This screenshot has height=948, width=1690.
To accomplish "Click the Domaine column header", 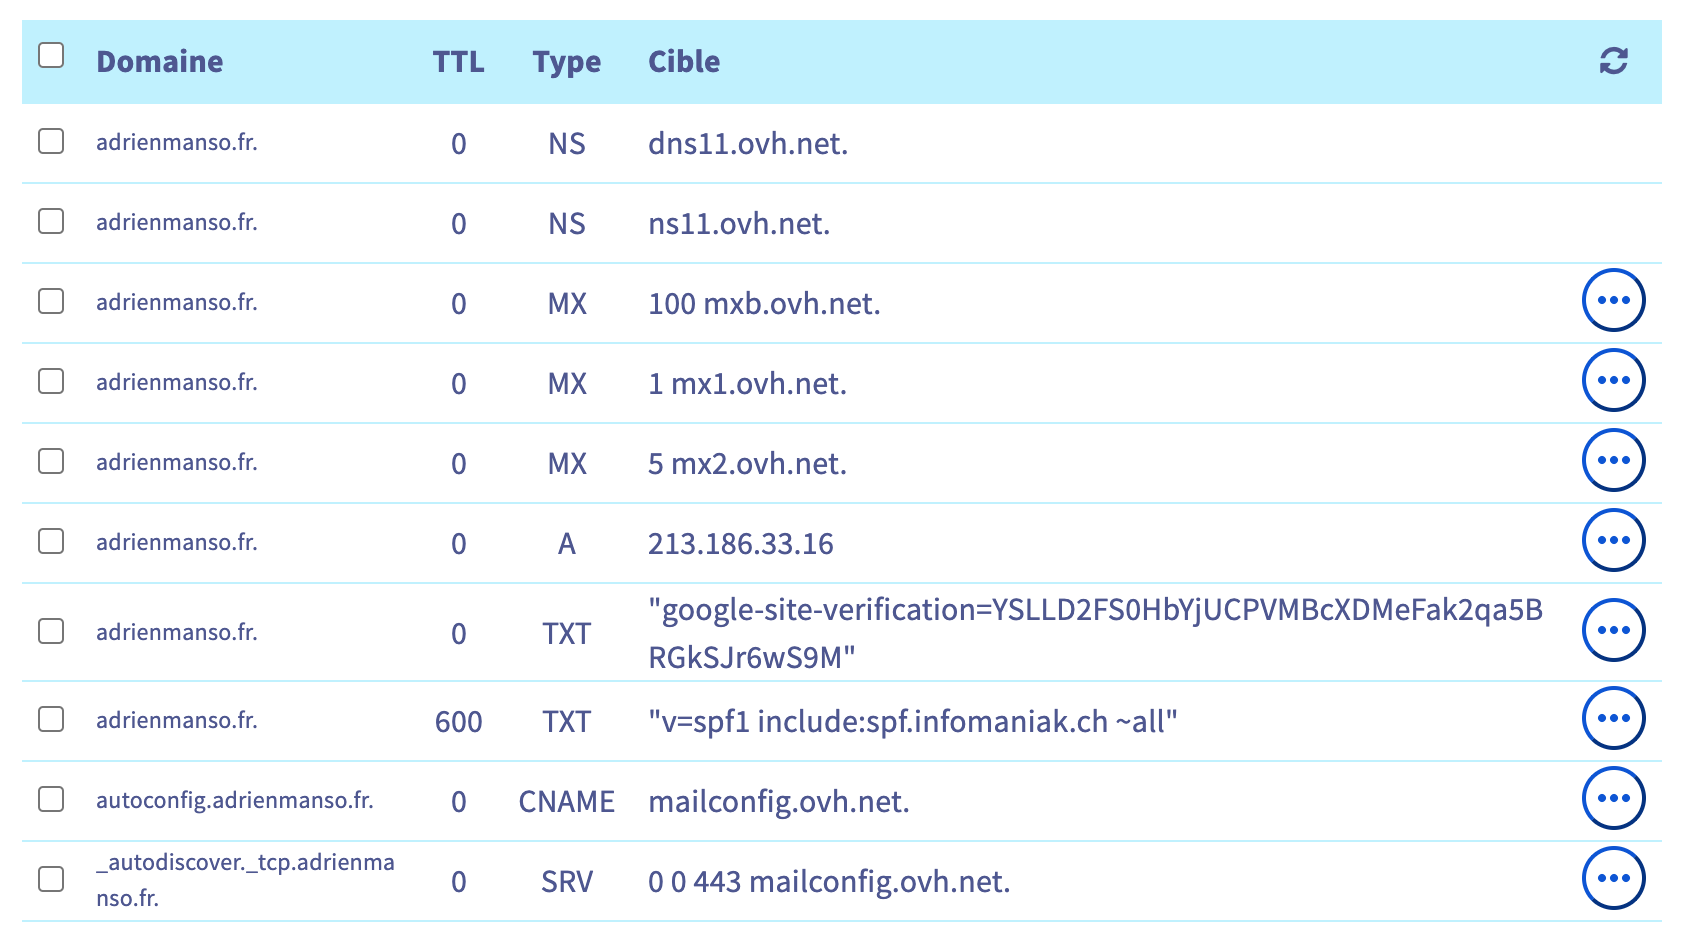I will point(159,62).
